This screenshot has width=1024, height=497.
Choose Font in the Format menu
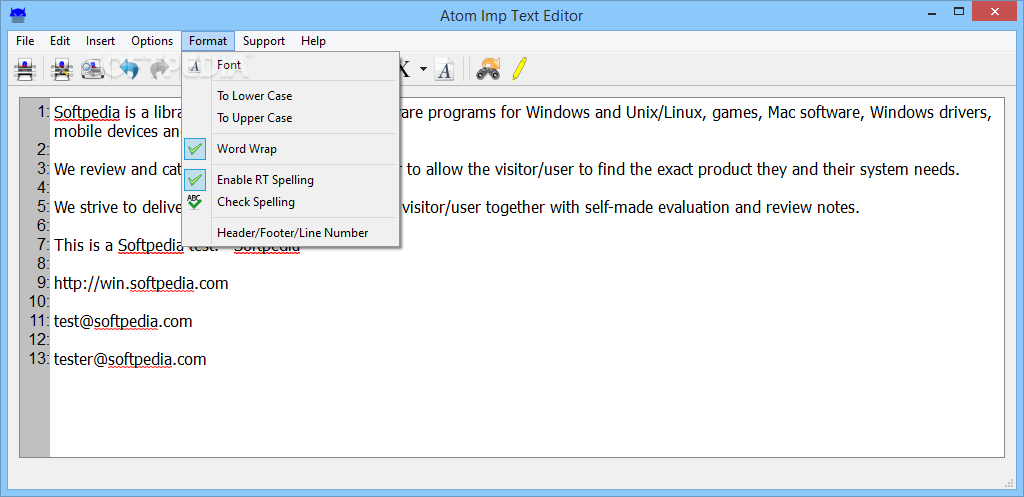(291, 65)
